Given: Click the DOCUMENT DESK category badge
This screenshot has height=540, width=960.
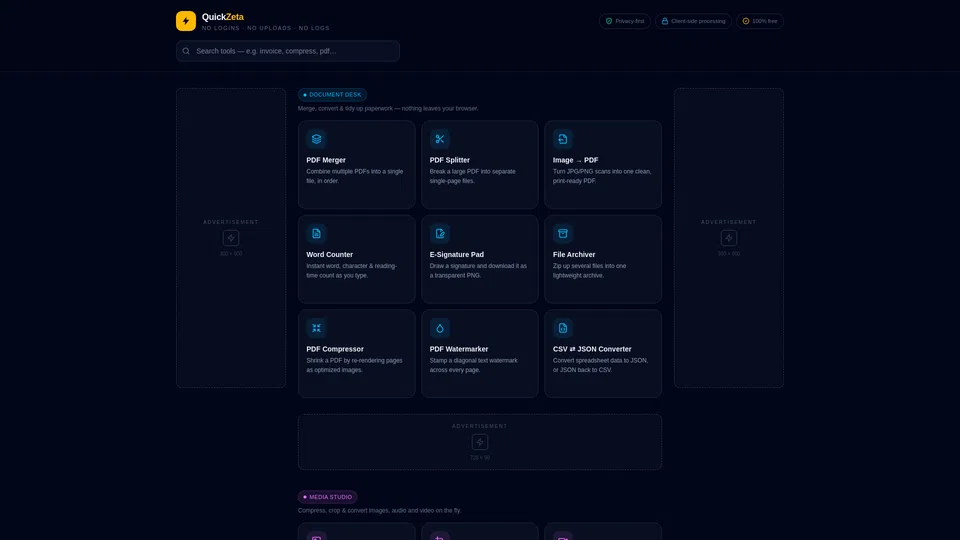Looking at the screenshot, I should click(332, 95).
